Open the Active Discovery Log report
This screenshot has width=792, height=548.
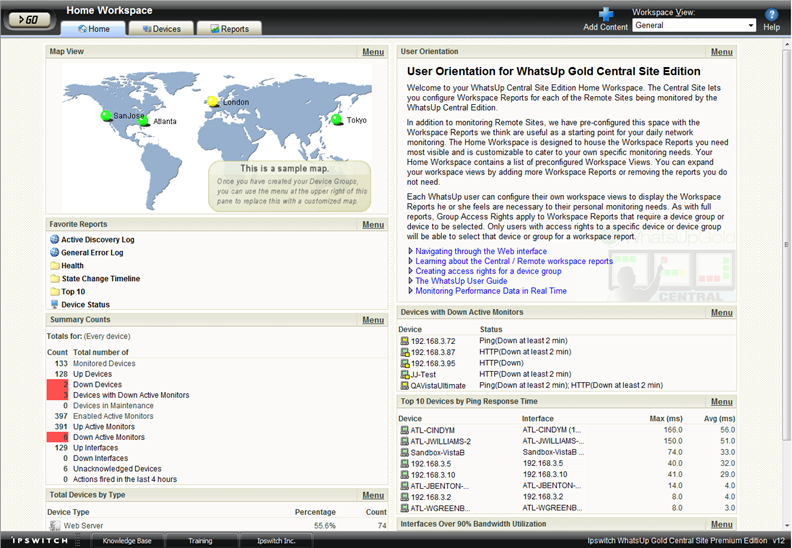(97, 240)
